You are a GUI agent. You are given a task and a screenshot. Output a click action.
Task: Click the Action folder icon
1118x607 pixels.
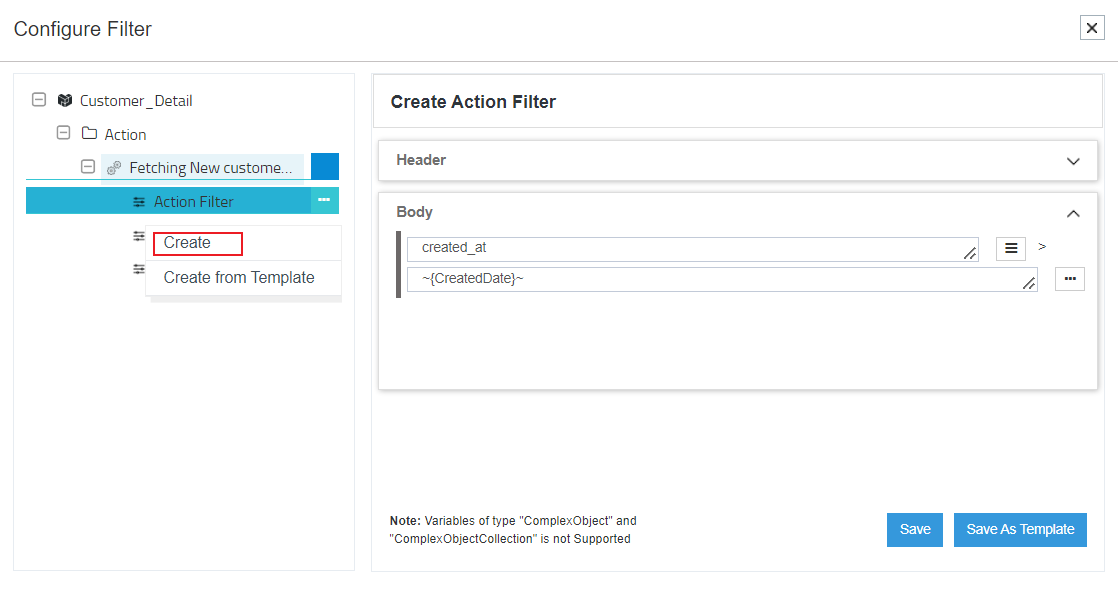pyautogui.click(x=90, y=133)
